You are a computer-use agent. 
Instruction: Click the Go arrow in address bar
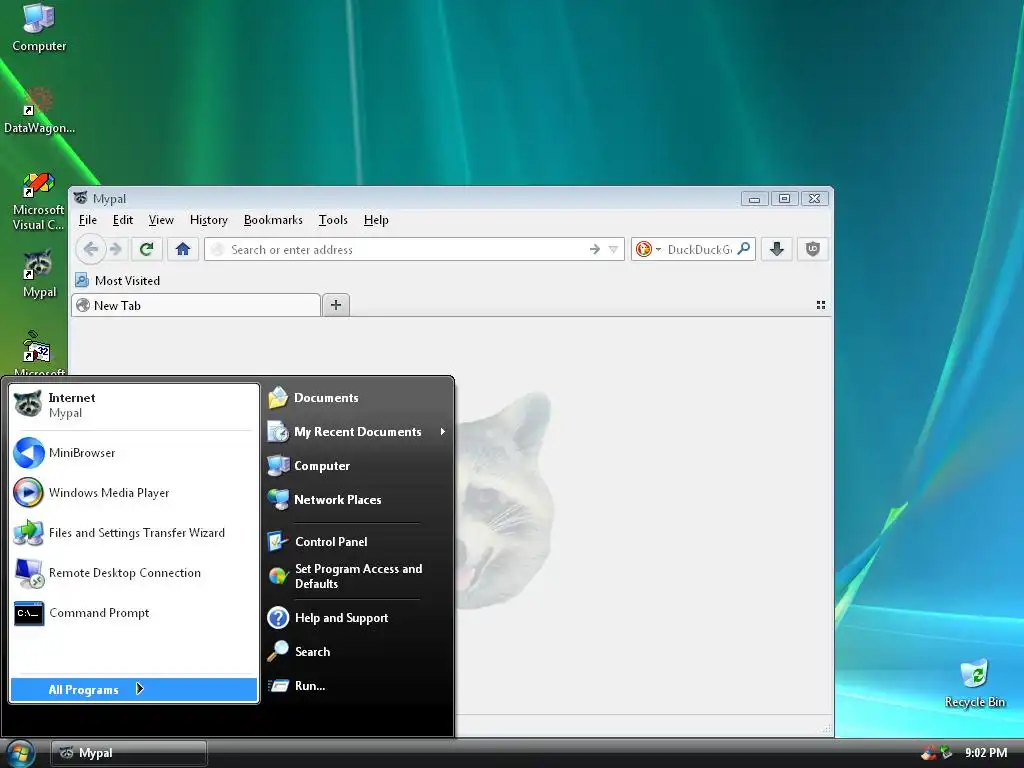click(x=594, y=249)
